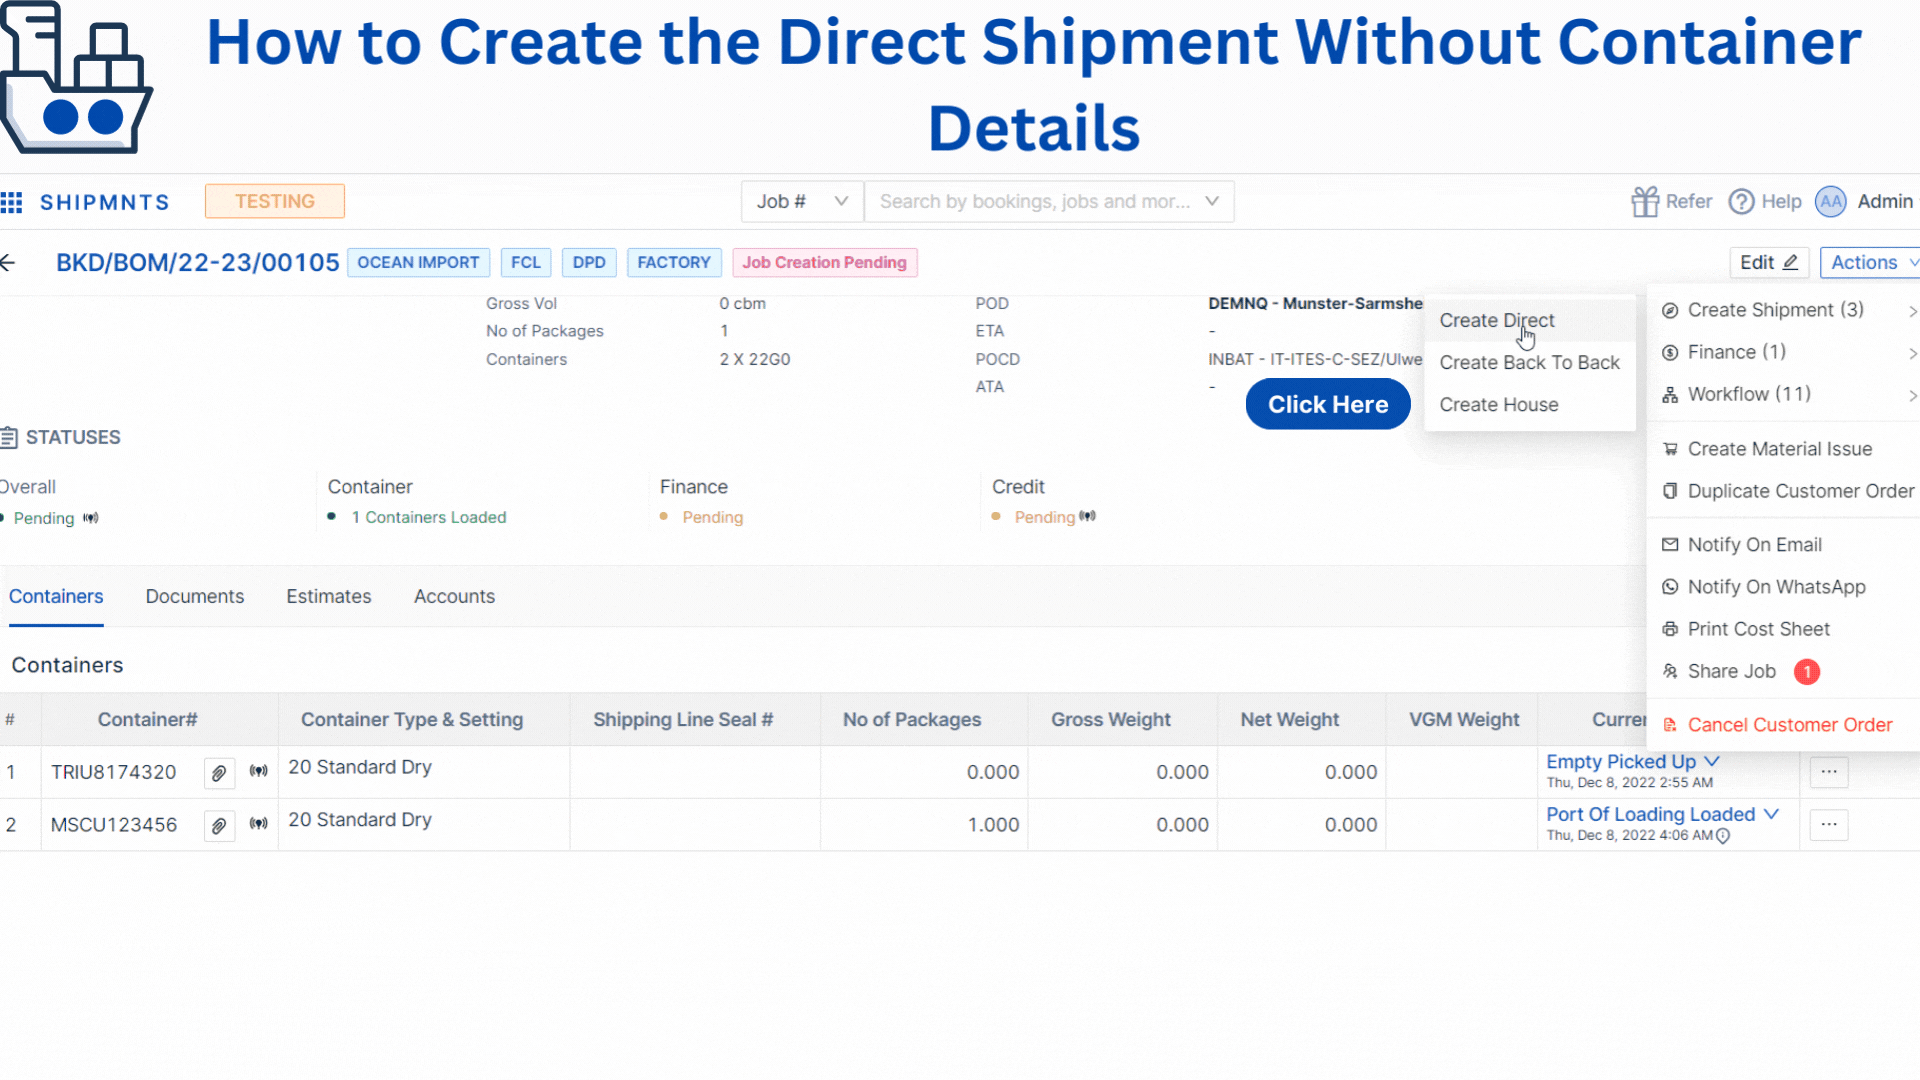Screen dimensions: 1920x1080
Task: Click the speaker/broadcast icon on TRIU8174320
Action: point(258,773)
